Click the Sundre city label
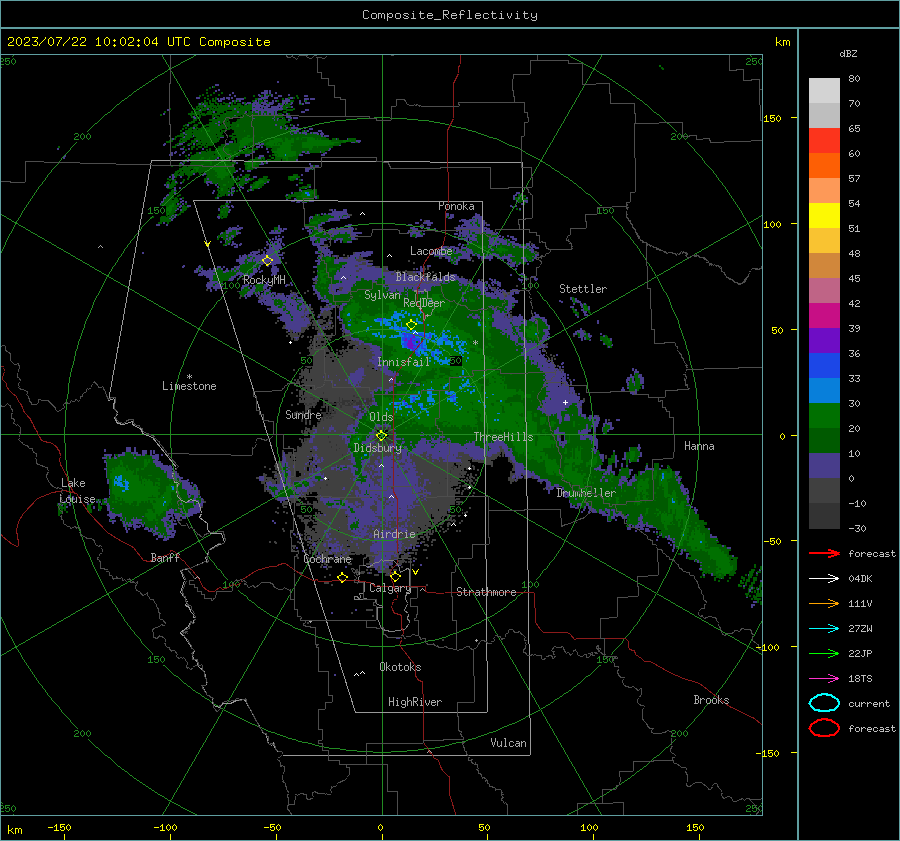Screen dimensions: 900x841 303,414
